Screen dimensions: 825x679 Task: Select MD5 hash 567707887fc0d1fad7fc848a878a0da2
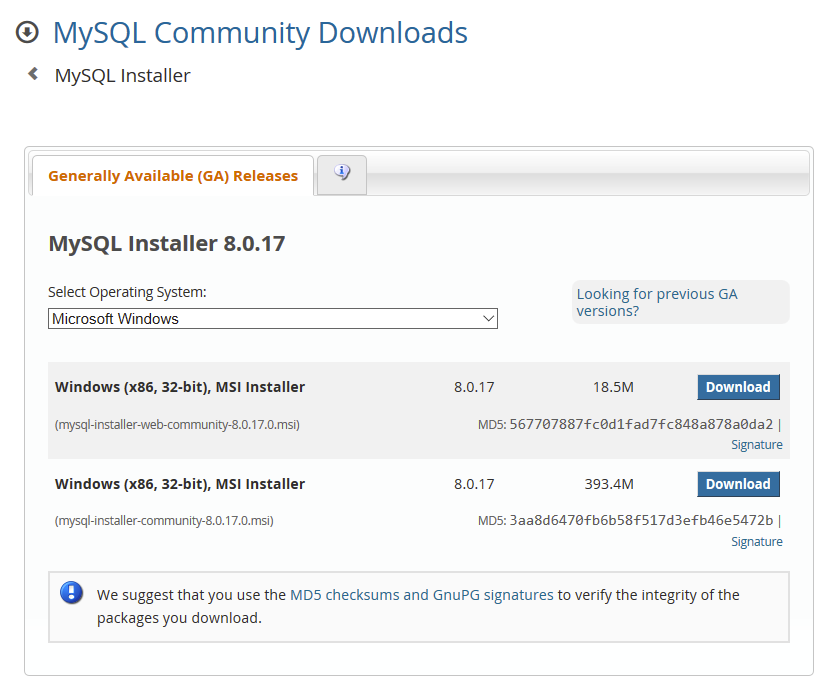pos(641,424)
